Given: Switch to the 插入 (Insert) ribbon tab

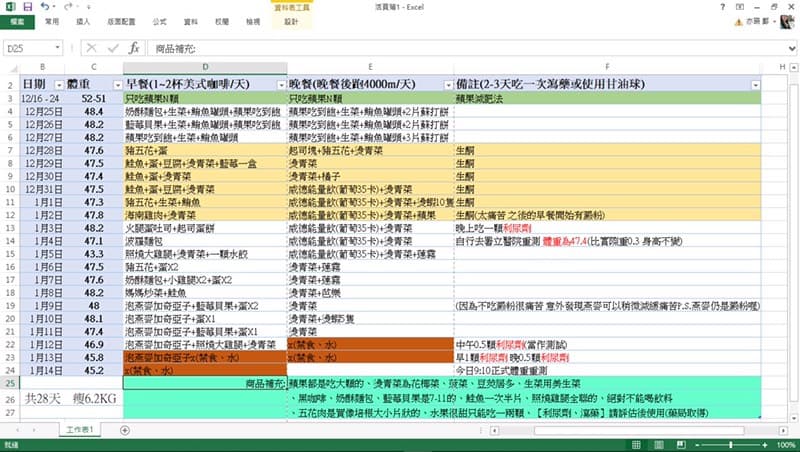Looking at the screenshot, I should coord(83,21).
